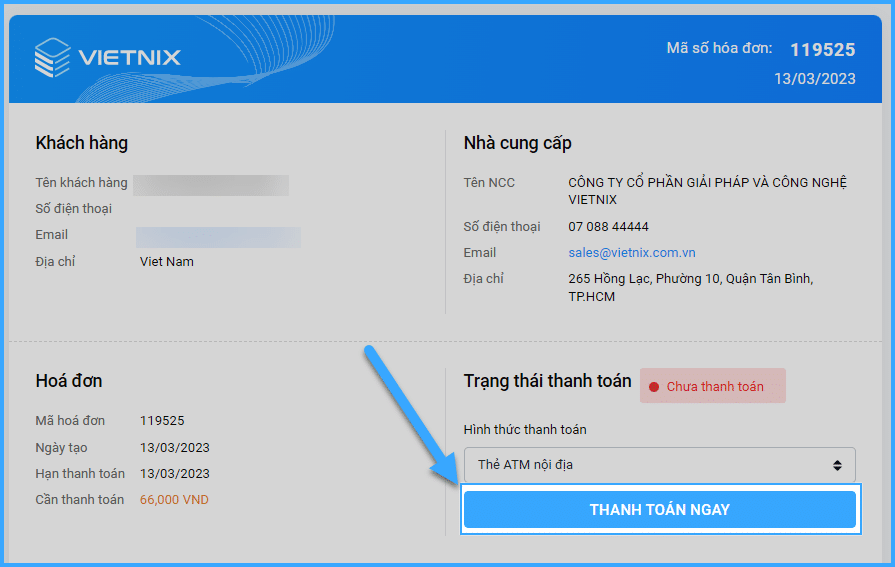Viewport: 895px width, 567px height.
Task: Click the Ngày tạo value 13/03/2023
Action: [175, 448]
